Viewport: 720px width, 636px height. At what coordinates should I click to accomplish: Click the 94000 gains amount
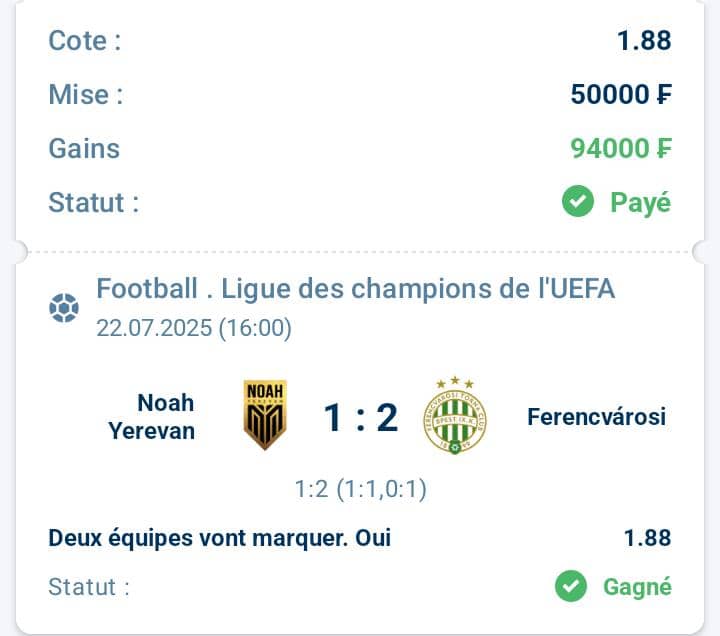621,148
